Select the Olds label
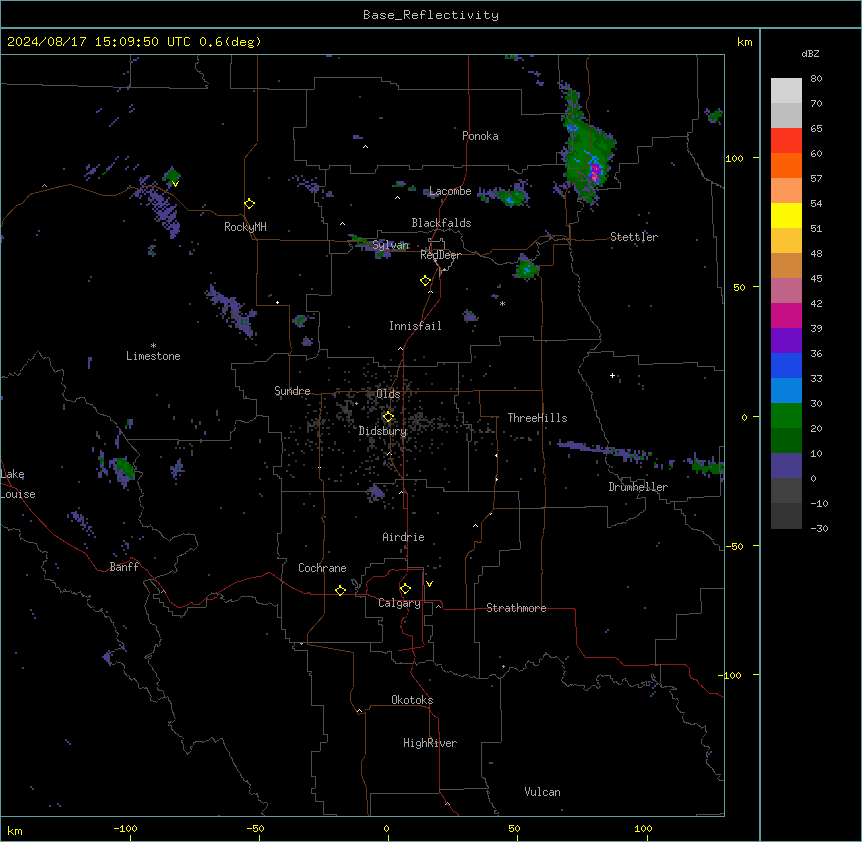Screen dimensions: 862x842 coord(388,394)
